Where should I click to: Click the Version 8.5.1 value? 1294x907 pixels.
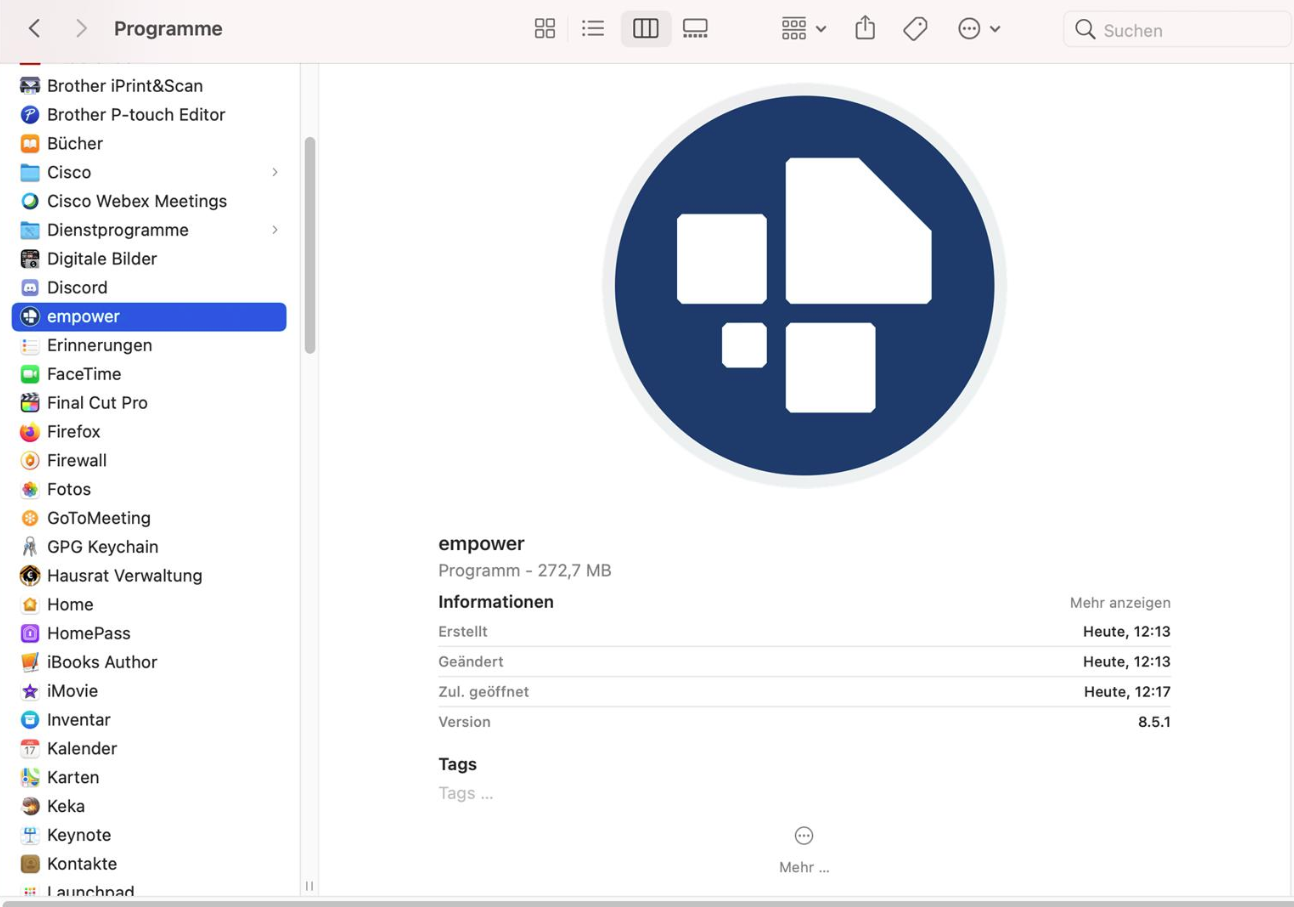point(1154,722)
